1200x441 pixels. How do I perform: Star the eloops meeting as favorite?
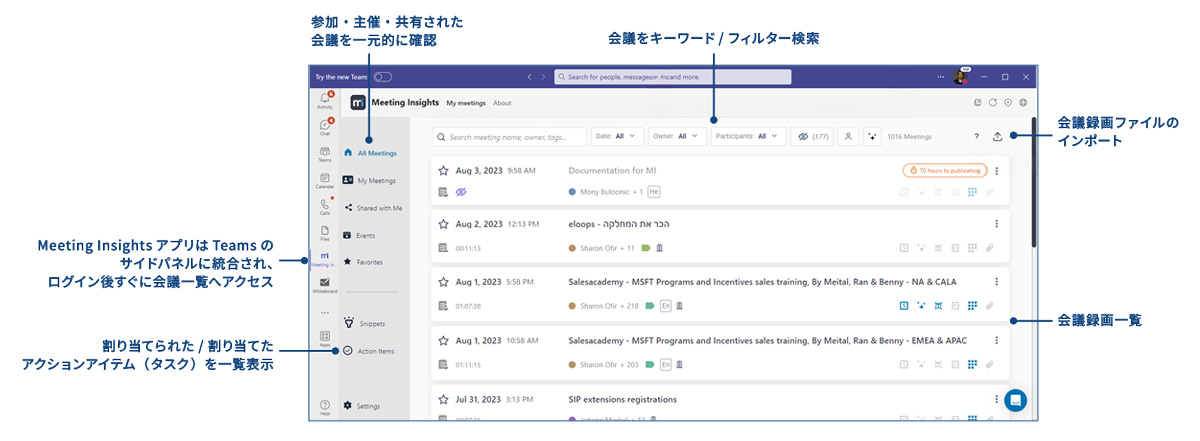[x=444, y=224]
